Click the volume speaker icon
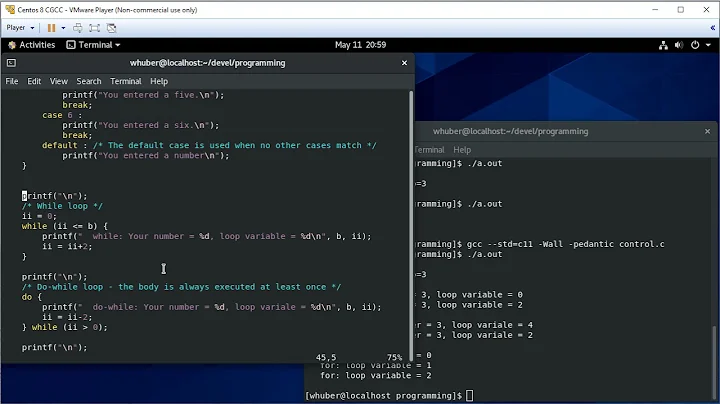Image resolution: width=720 pixels, height=404 pixels. pos(679,45)
